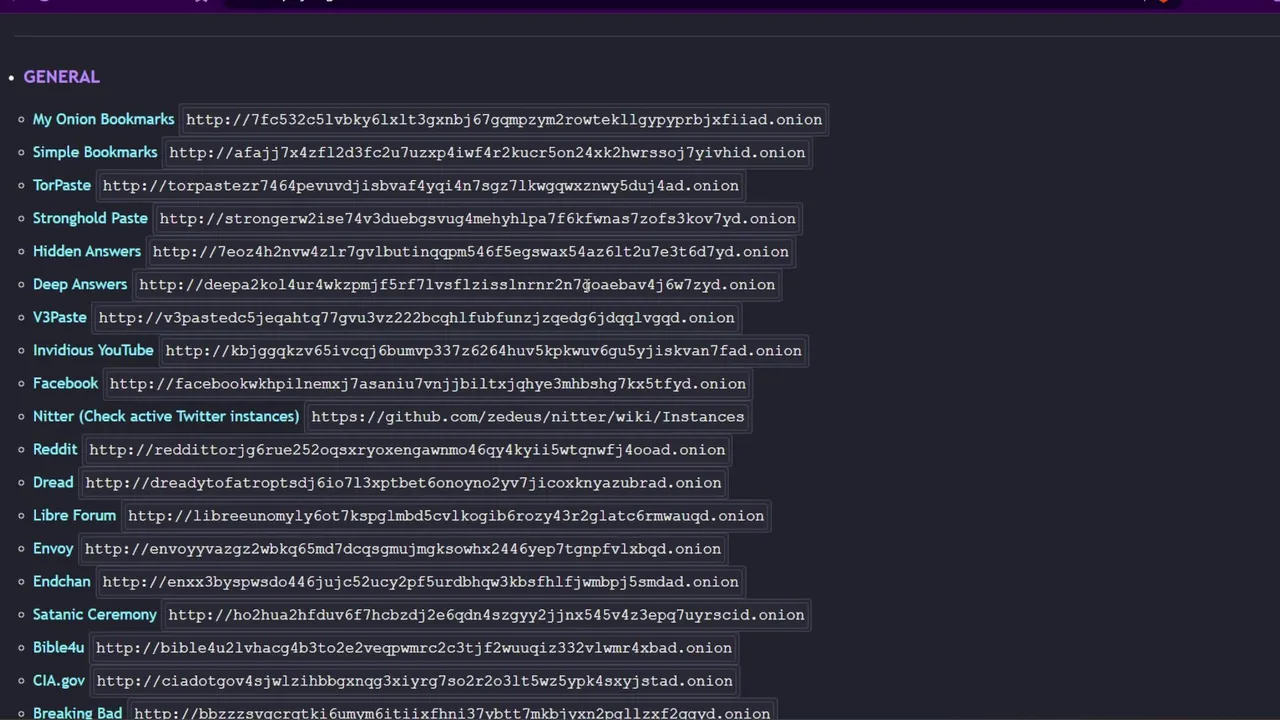Click the deepa2kol4ur onion address
This screenshot has height=720, width=1280.
tap(457, 285)
